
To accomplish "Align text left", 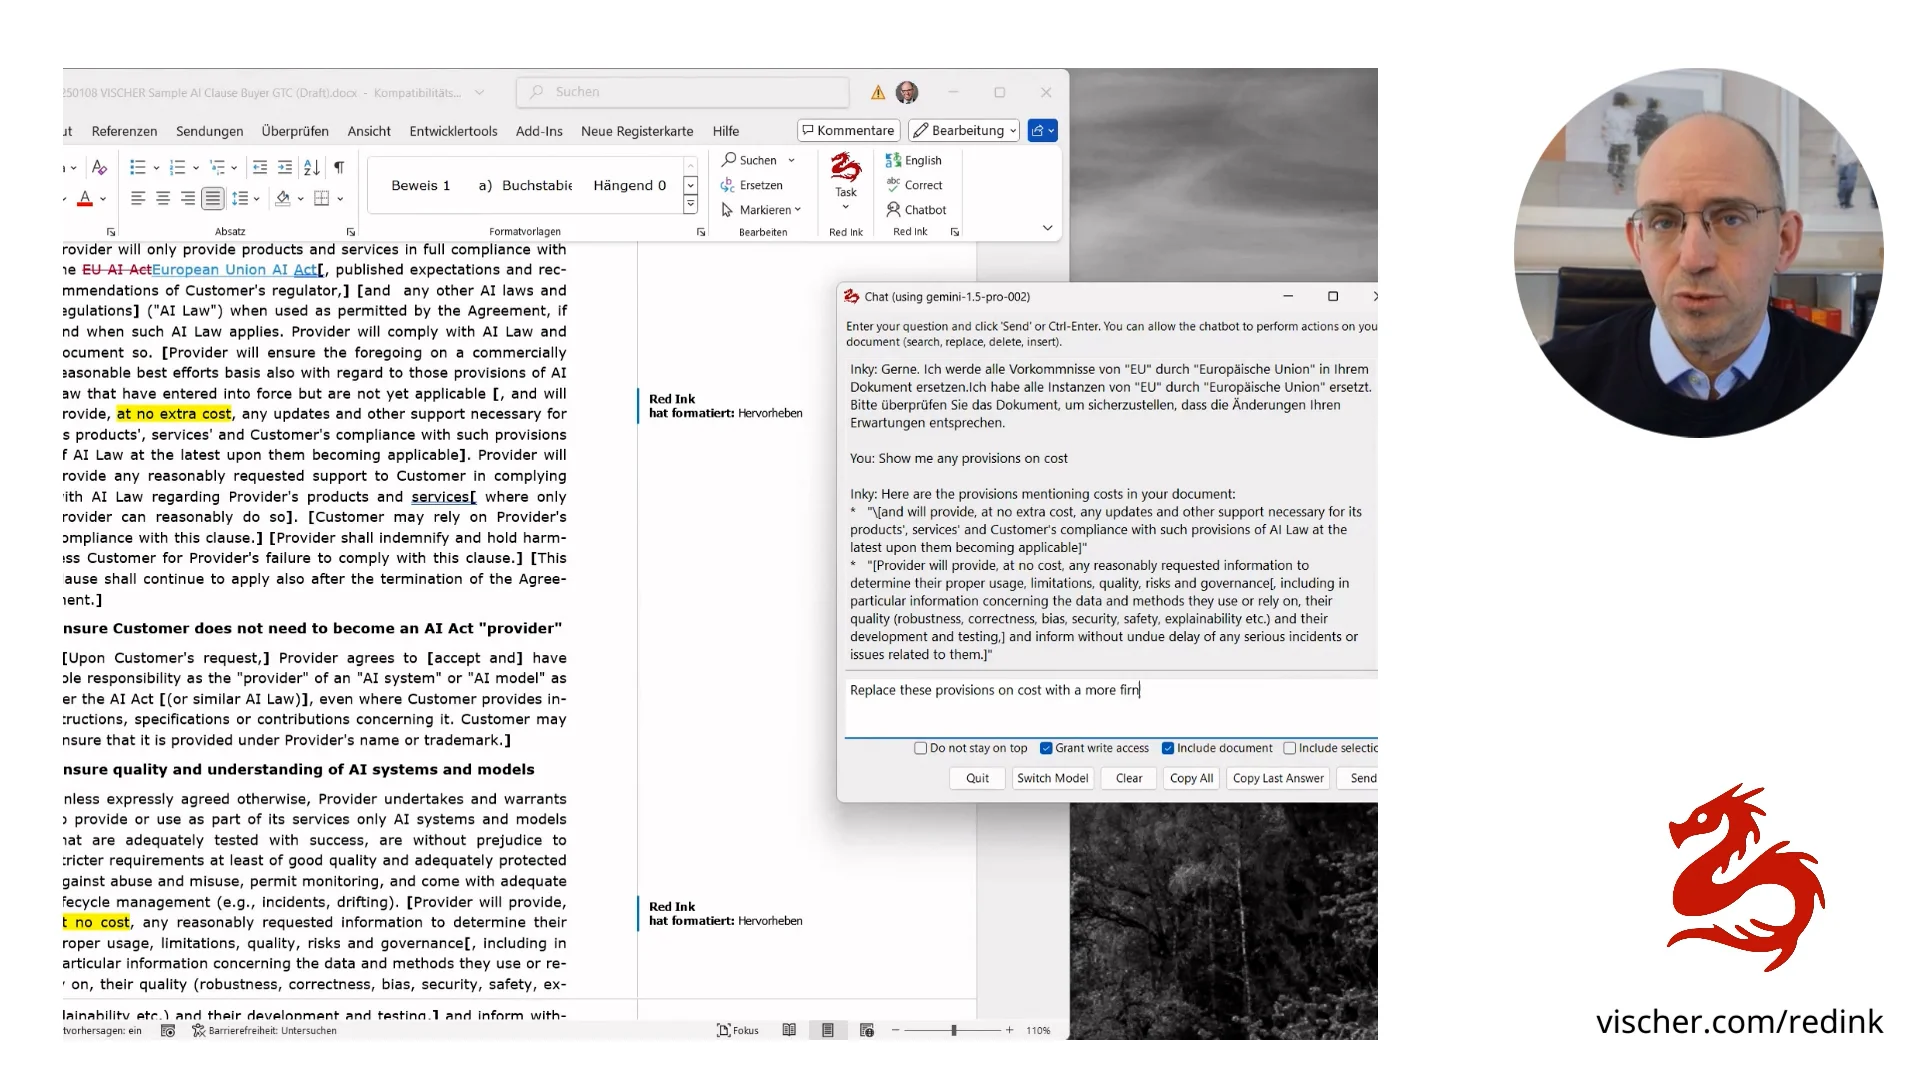I will point(138,198).
